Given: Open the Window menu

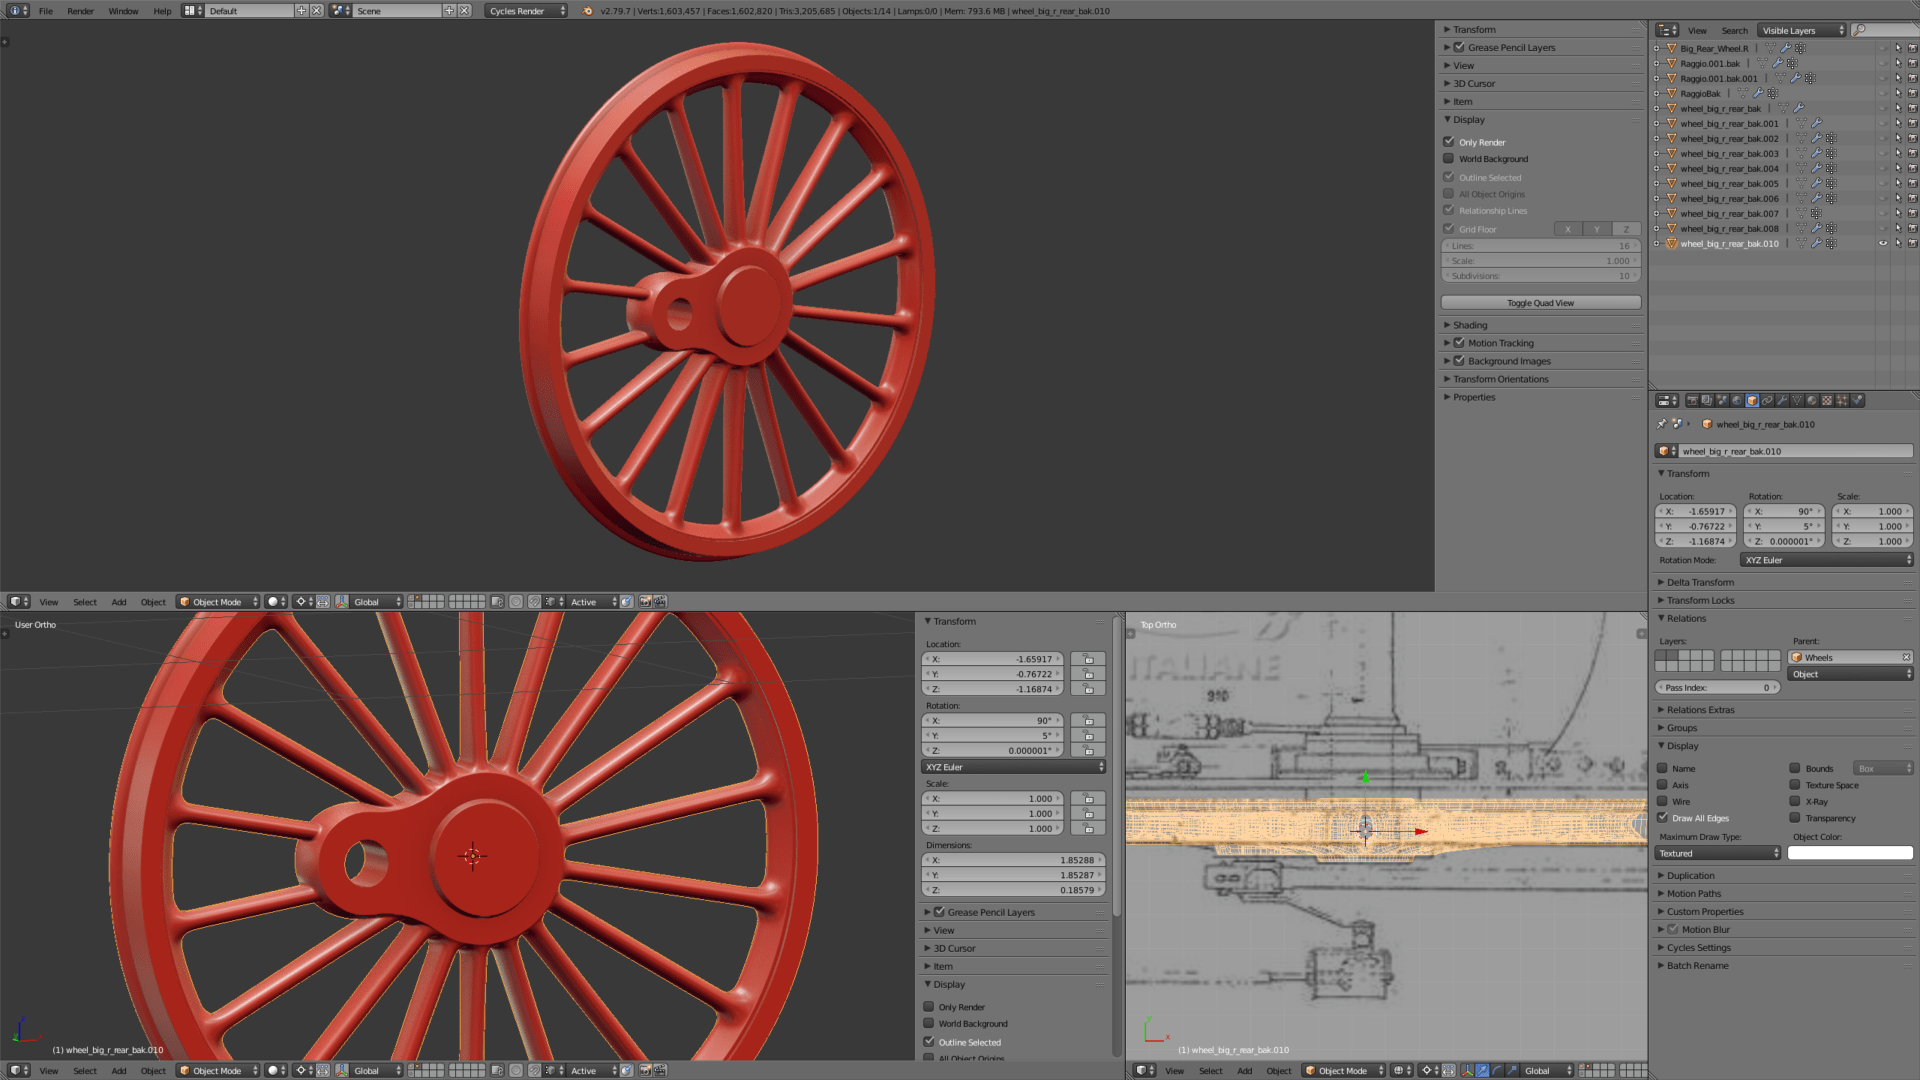Looking at the screenshot, I should (x=124, y=11).
